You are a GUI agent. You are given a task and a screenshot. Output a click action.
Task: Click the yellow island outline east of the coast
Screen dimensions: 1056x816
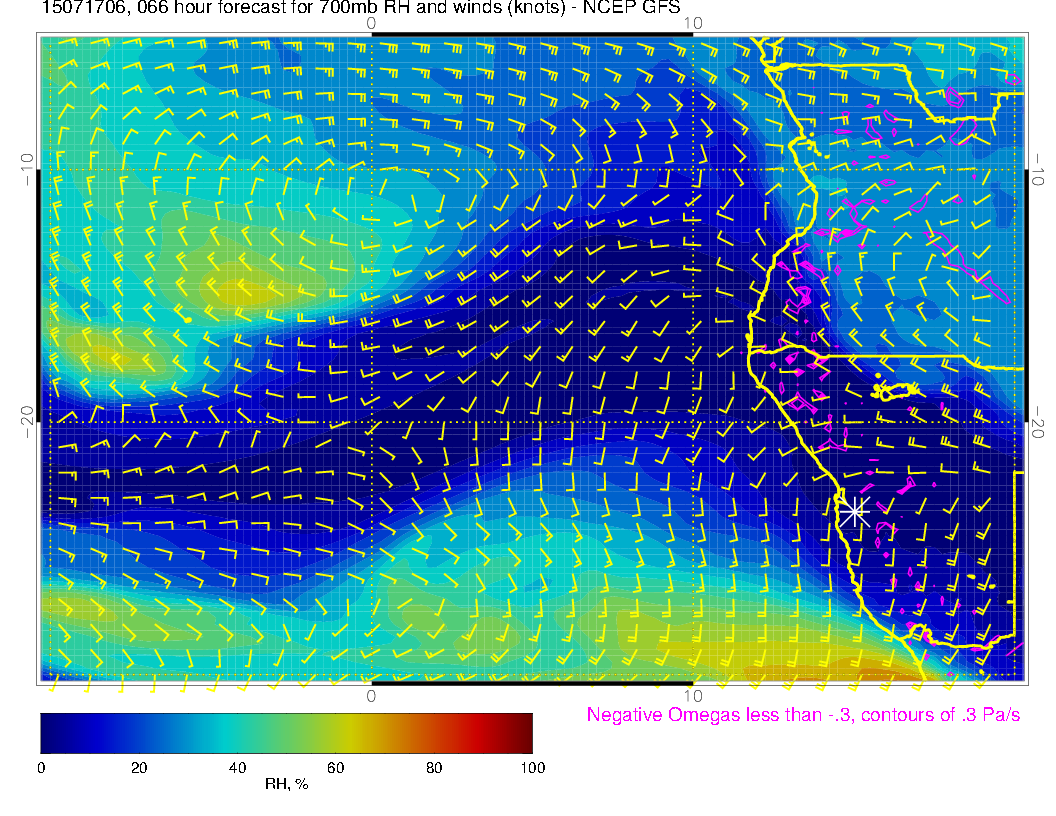tap(895, 390)
